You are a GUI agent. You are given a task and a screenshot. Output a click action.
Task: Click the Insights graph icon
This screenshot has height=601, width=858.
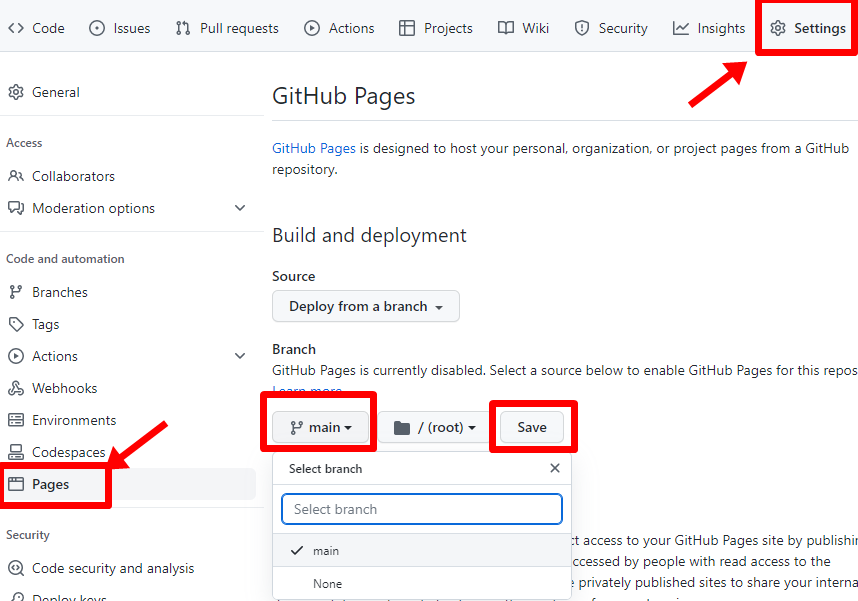[x=681, y=28]
